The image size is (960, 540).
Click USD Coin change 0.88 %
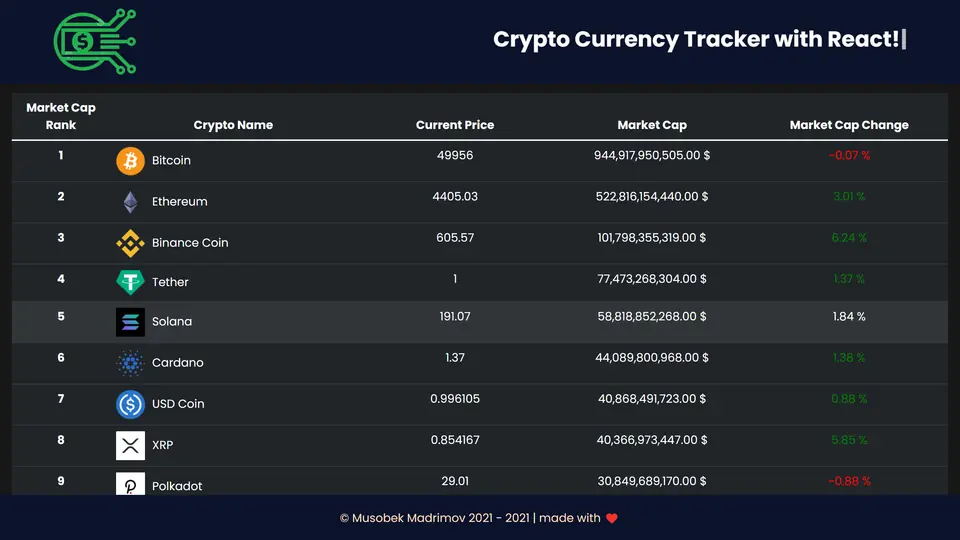pos(849,399)
